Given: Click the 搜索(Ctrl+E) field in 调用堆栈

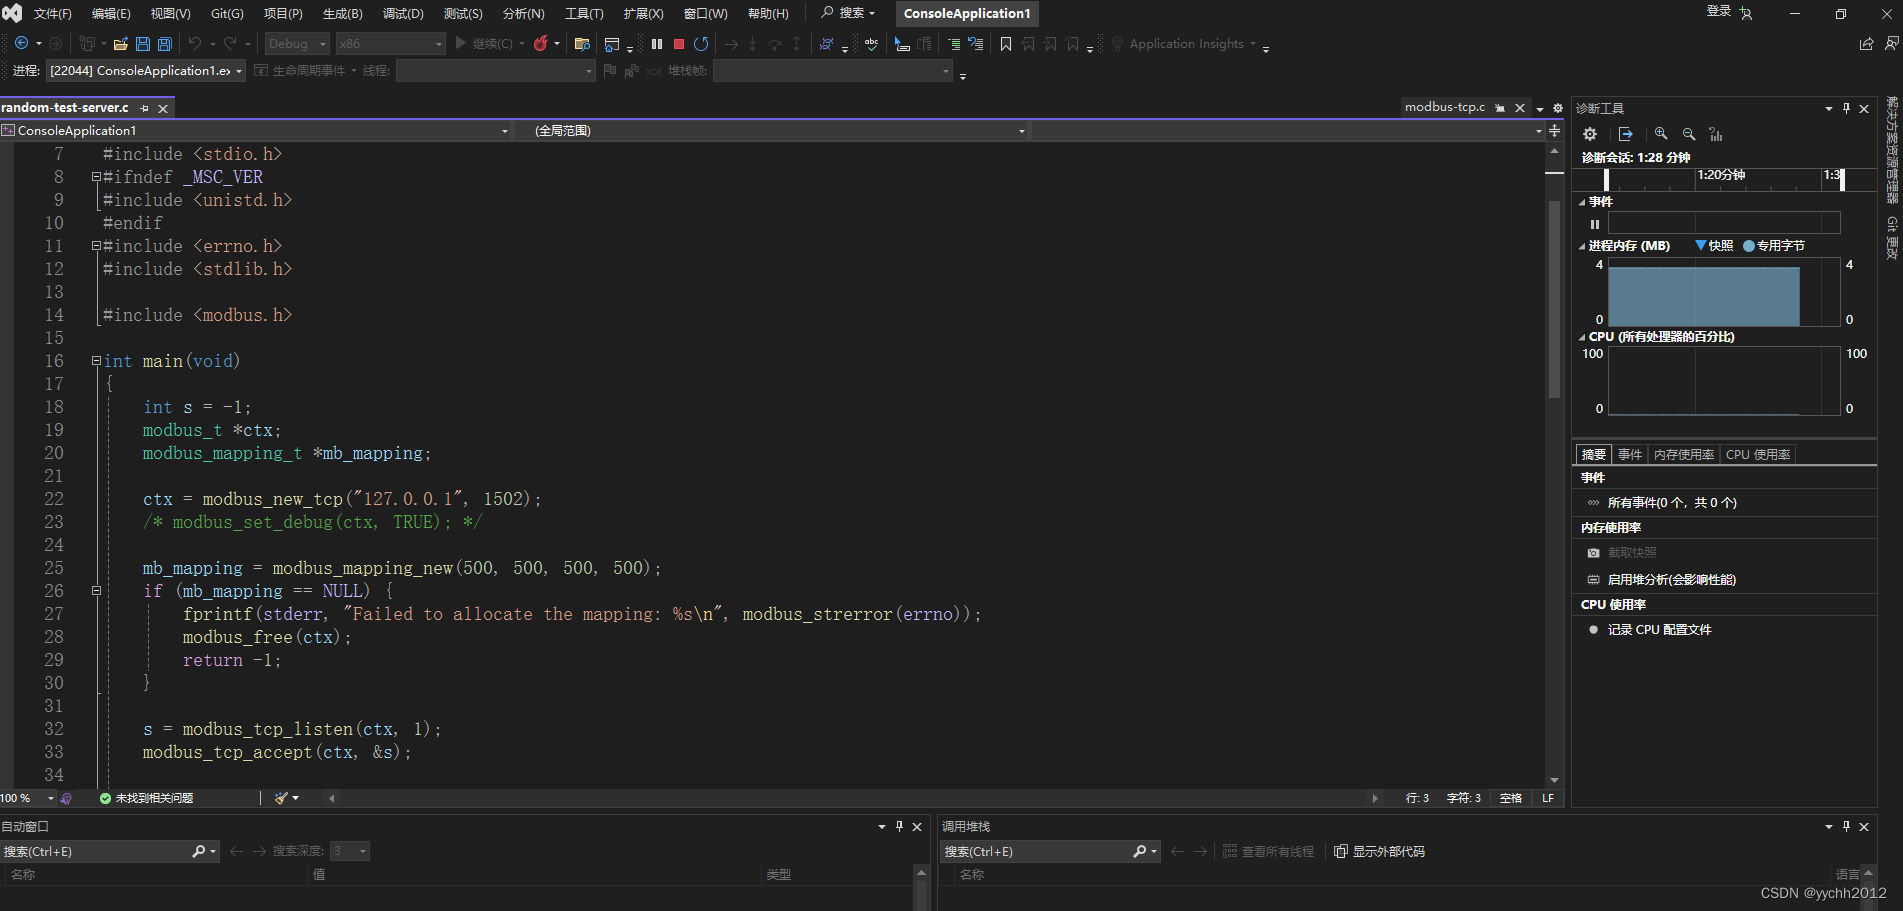Looking at the screenshot, I should 1040,851.
